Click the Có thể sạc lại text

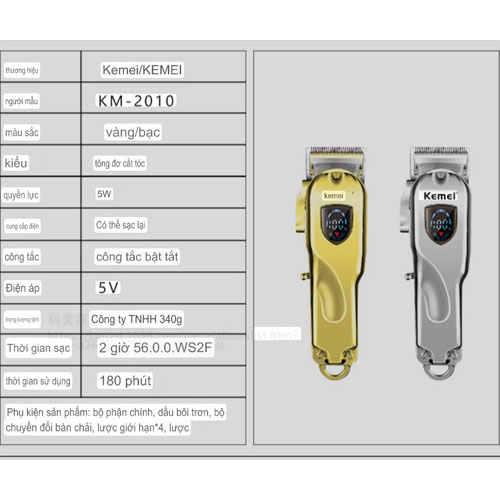pyautogui.click(x=121, y=225)
